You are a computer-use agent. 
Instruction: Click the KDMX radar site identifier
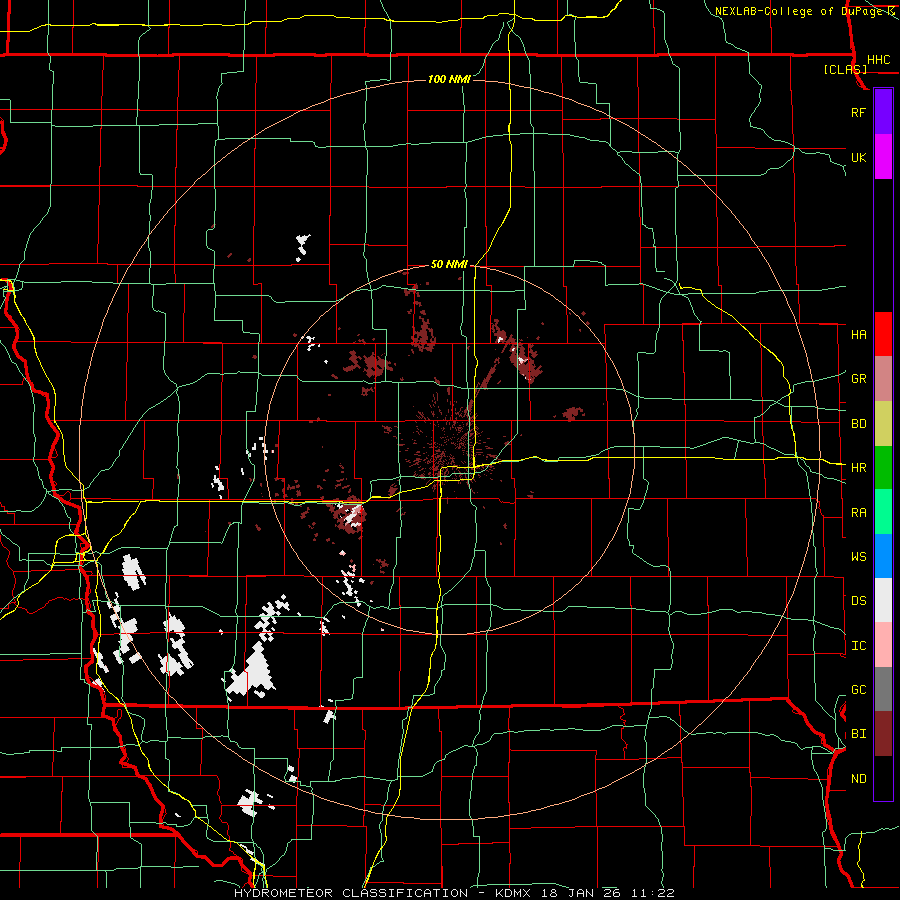click(x=515, y=893)
